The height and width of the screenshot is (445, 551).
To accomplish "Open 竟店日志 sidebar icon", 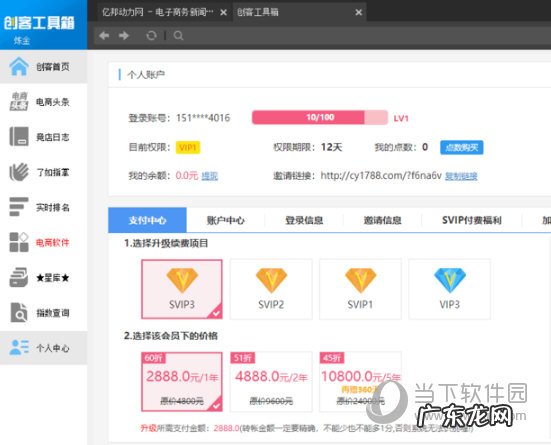I will pyautogui.click(x=19, y=137).
